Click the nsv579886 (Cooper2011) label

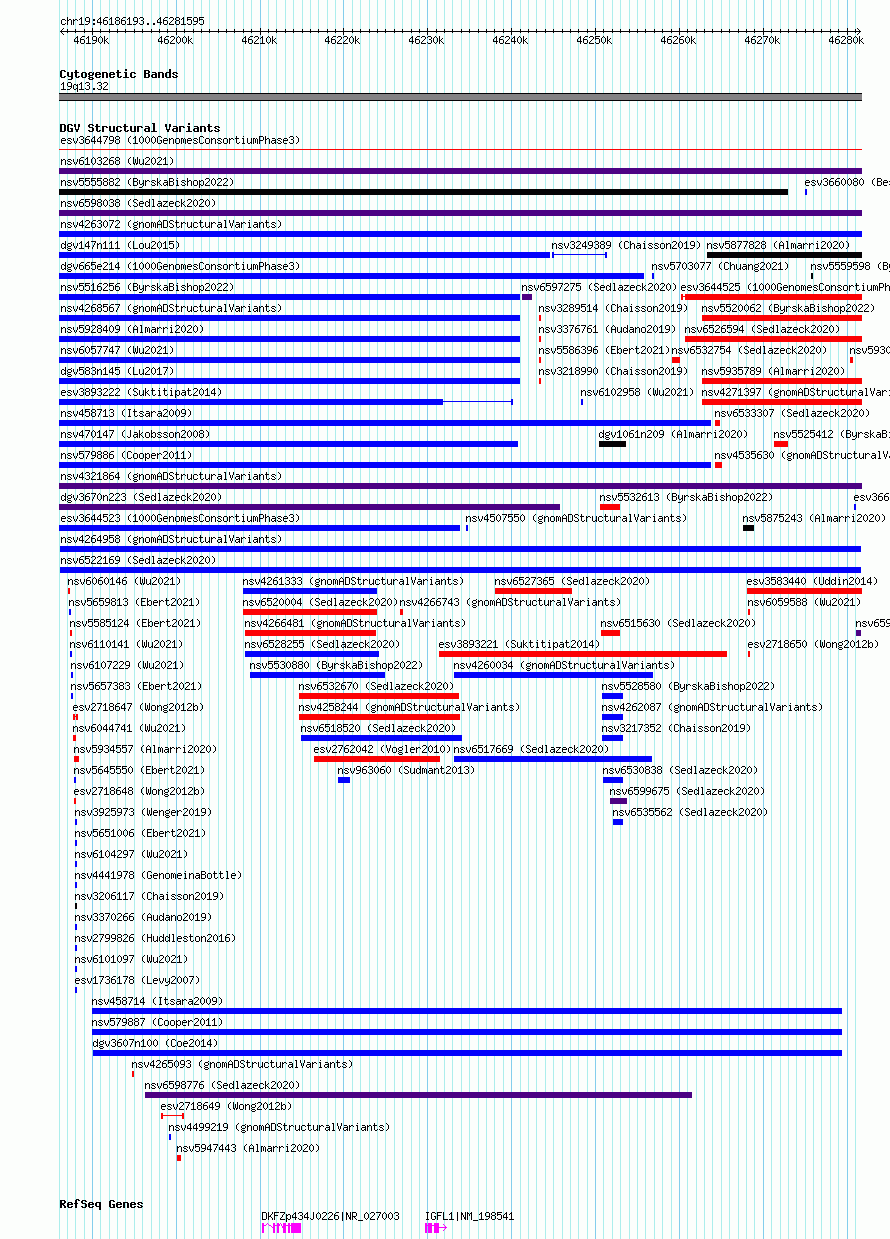[x=126, y=455]
